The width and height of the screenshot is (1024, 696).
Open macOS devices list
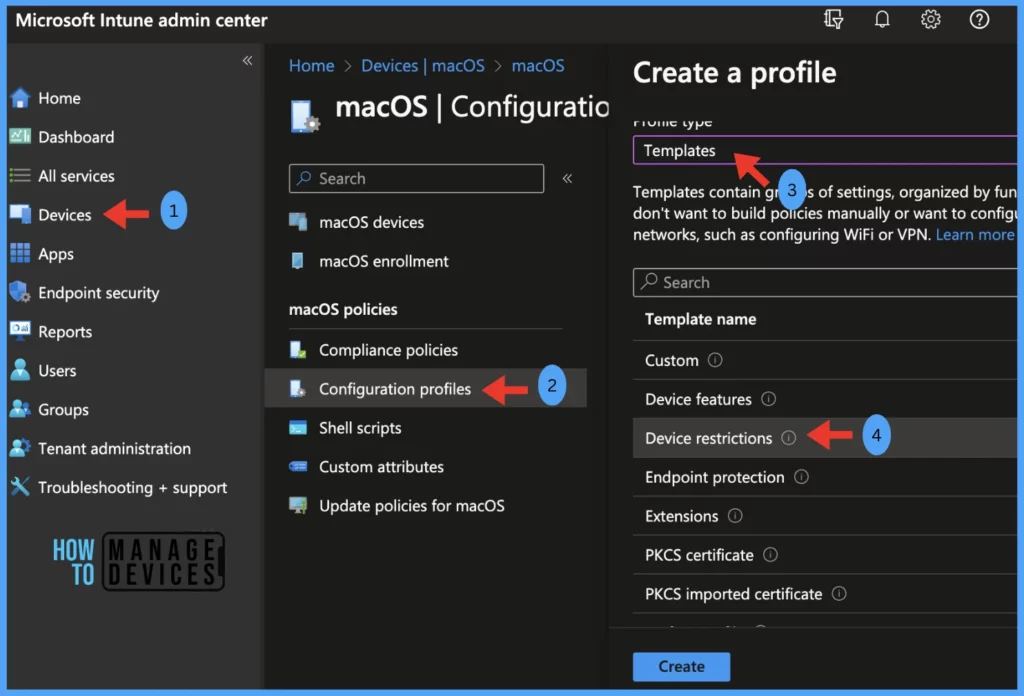click(x=372, y=223)
